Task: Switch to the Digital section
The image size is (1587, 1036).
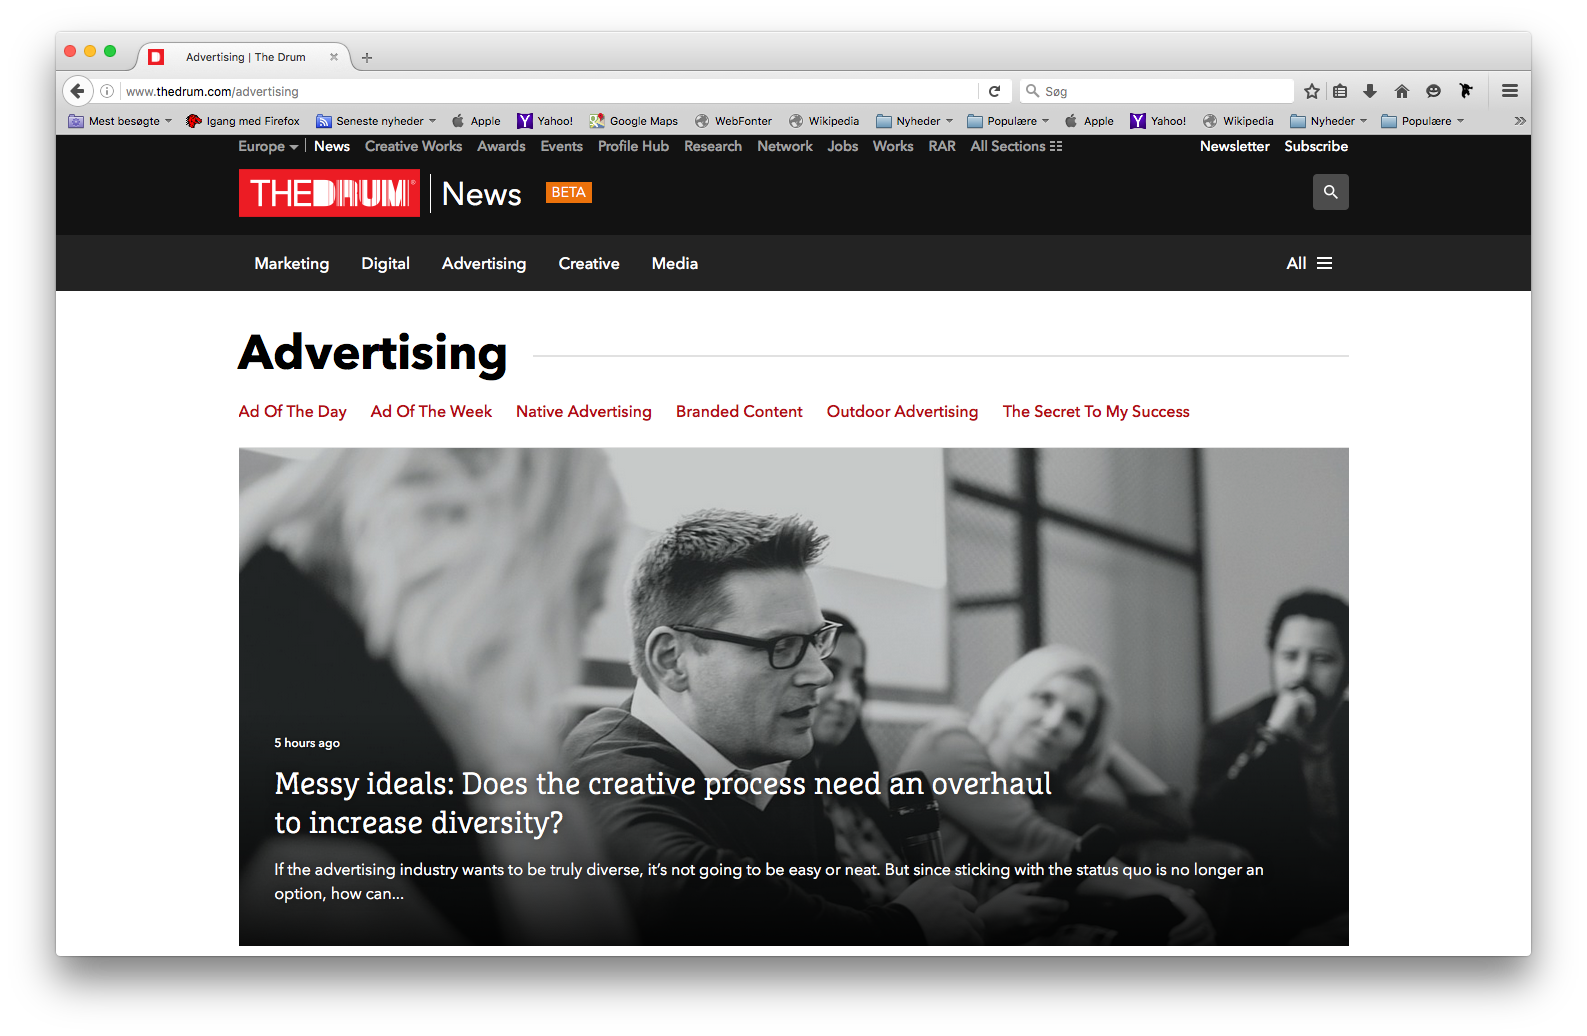Action: 385,263
